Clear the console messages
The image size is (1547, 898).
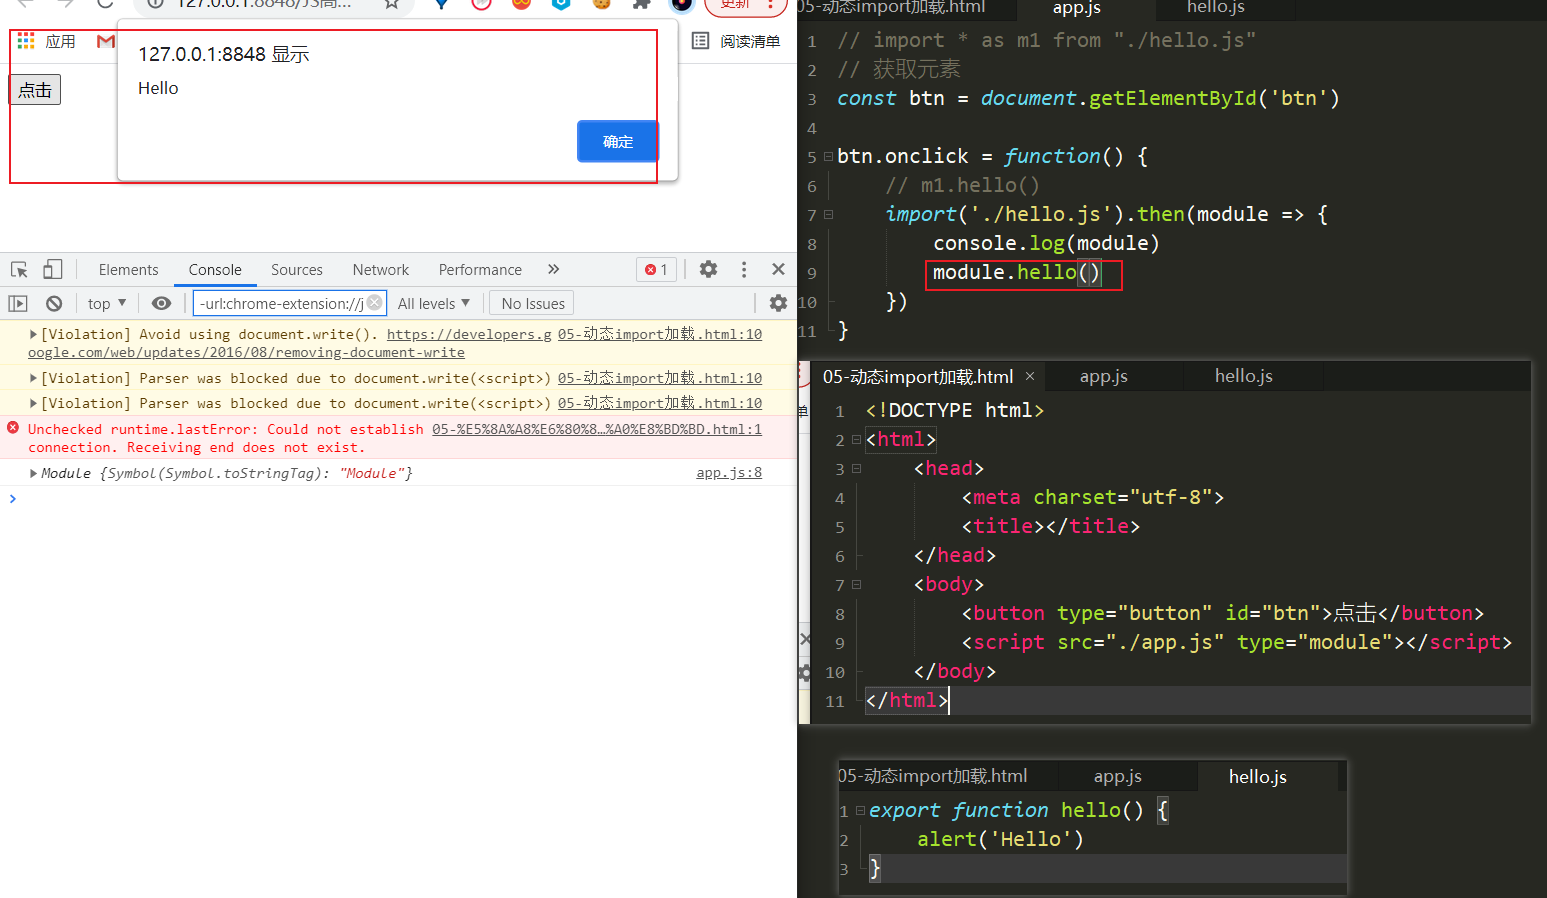54,303
